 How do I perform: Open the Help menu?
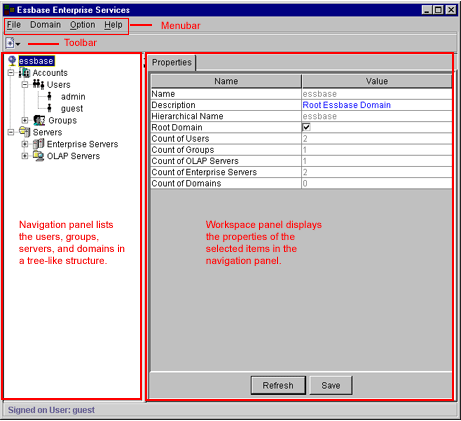(113, 25)
